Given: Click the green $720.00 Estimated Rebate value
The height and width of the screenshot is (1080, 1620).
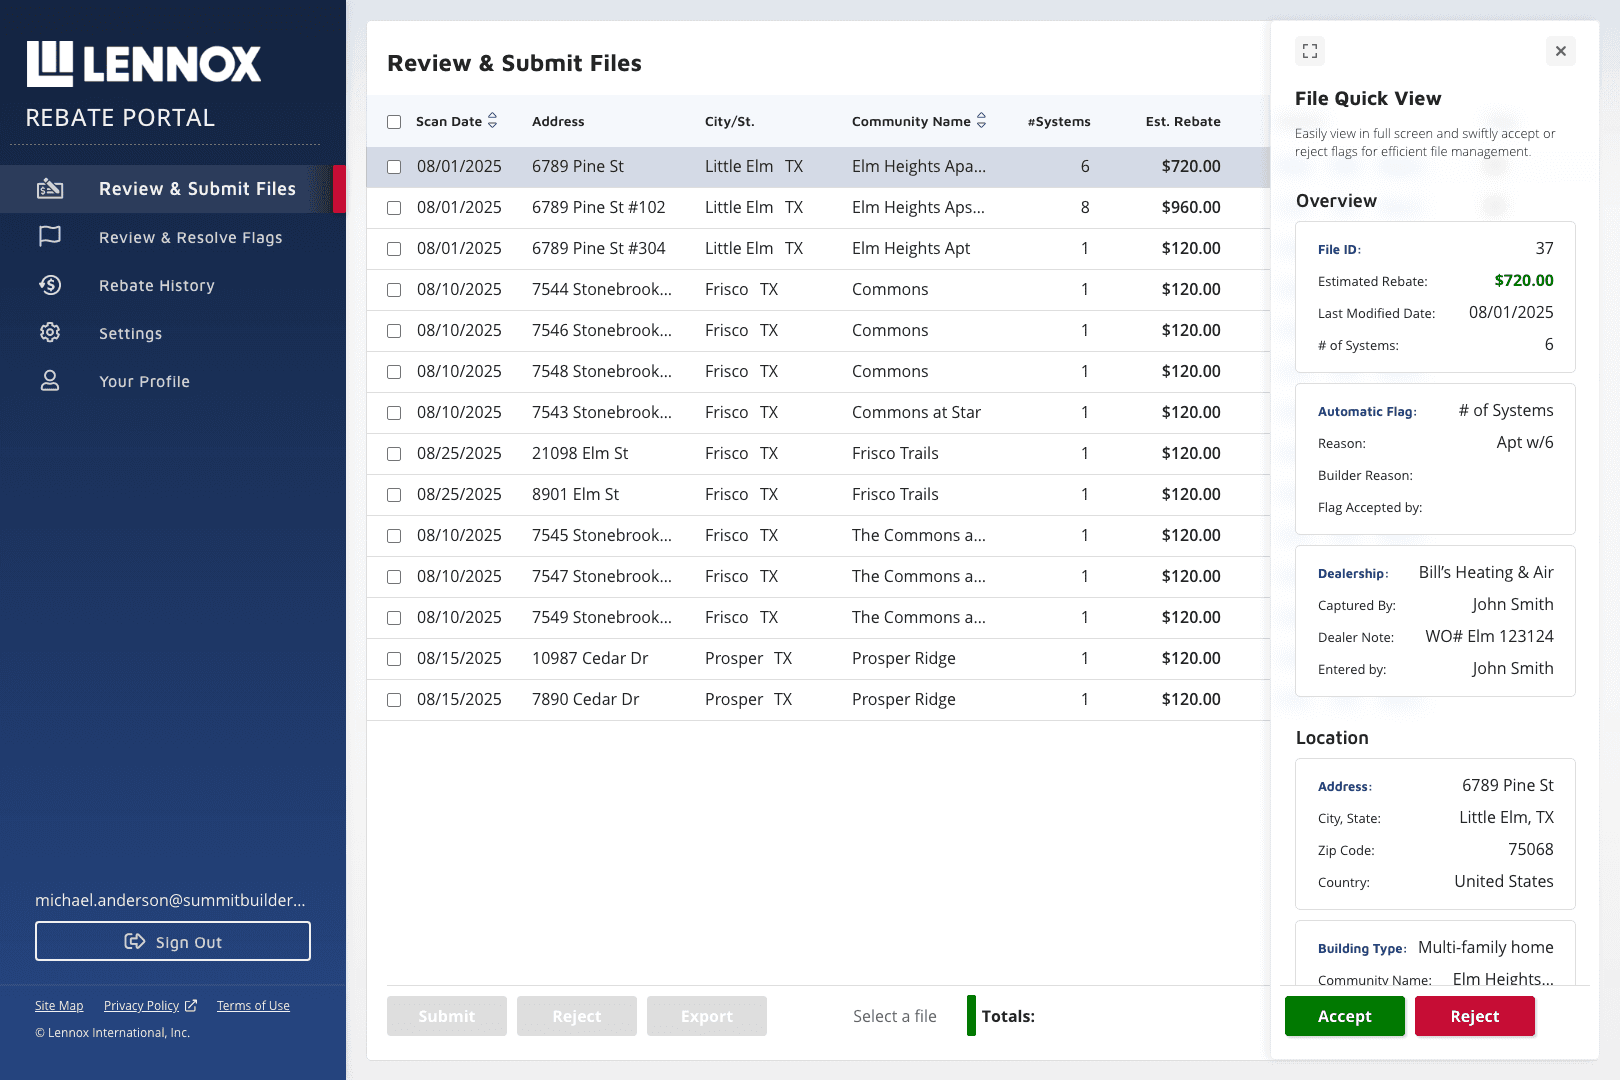Looking at the screenshot, I should [x=1524, y=280].
